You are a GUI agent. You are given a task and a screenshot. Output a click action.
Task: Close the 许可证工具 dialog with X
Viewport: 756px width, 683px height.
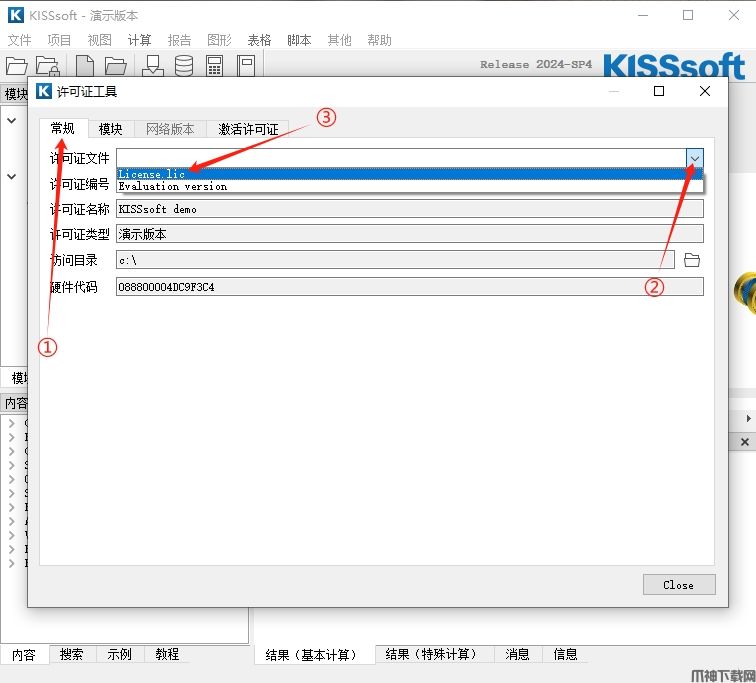(x=704, y=91)
